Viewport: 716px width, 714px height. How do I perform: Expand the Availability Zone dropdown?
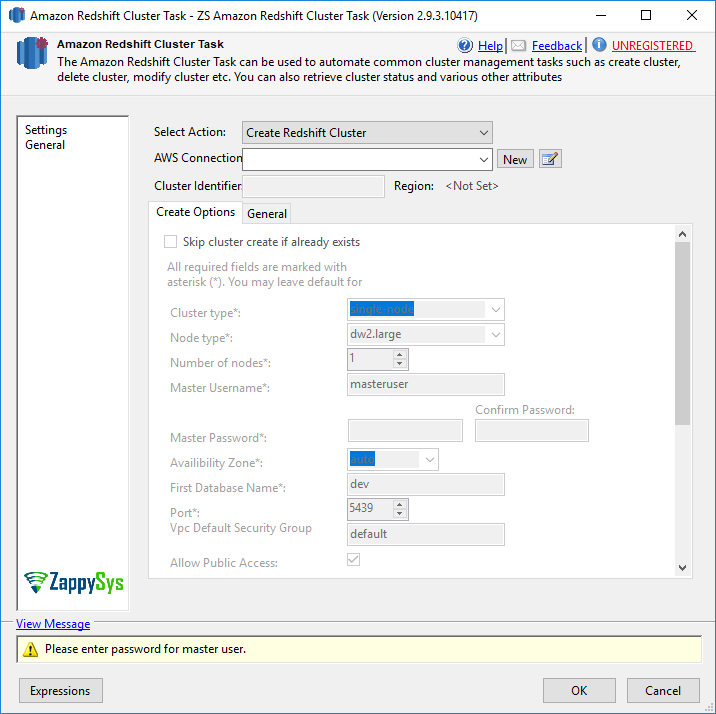429,459
